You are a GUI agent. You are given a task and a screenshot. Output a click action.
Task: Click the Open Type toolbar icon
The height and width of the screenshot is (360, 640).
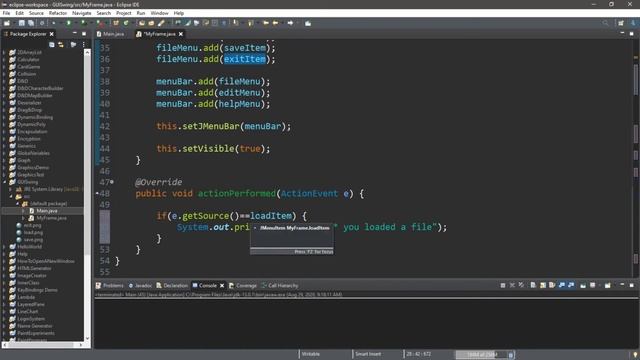142,23
